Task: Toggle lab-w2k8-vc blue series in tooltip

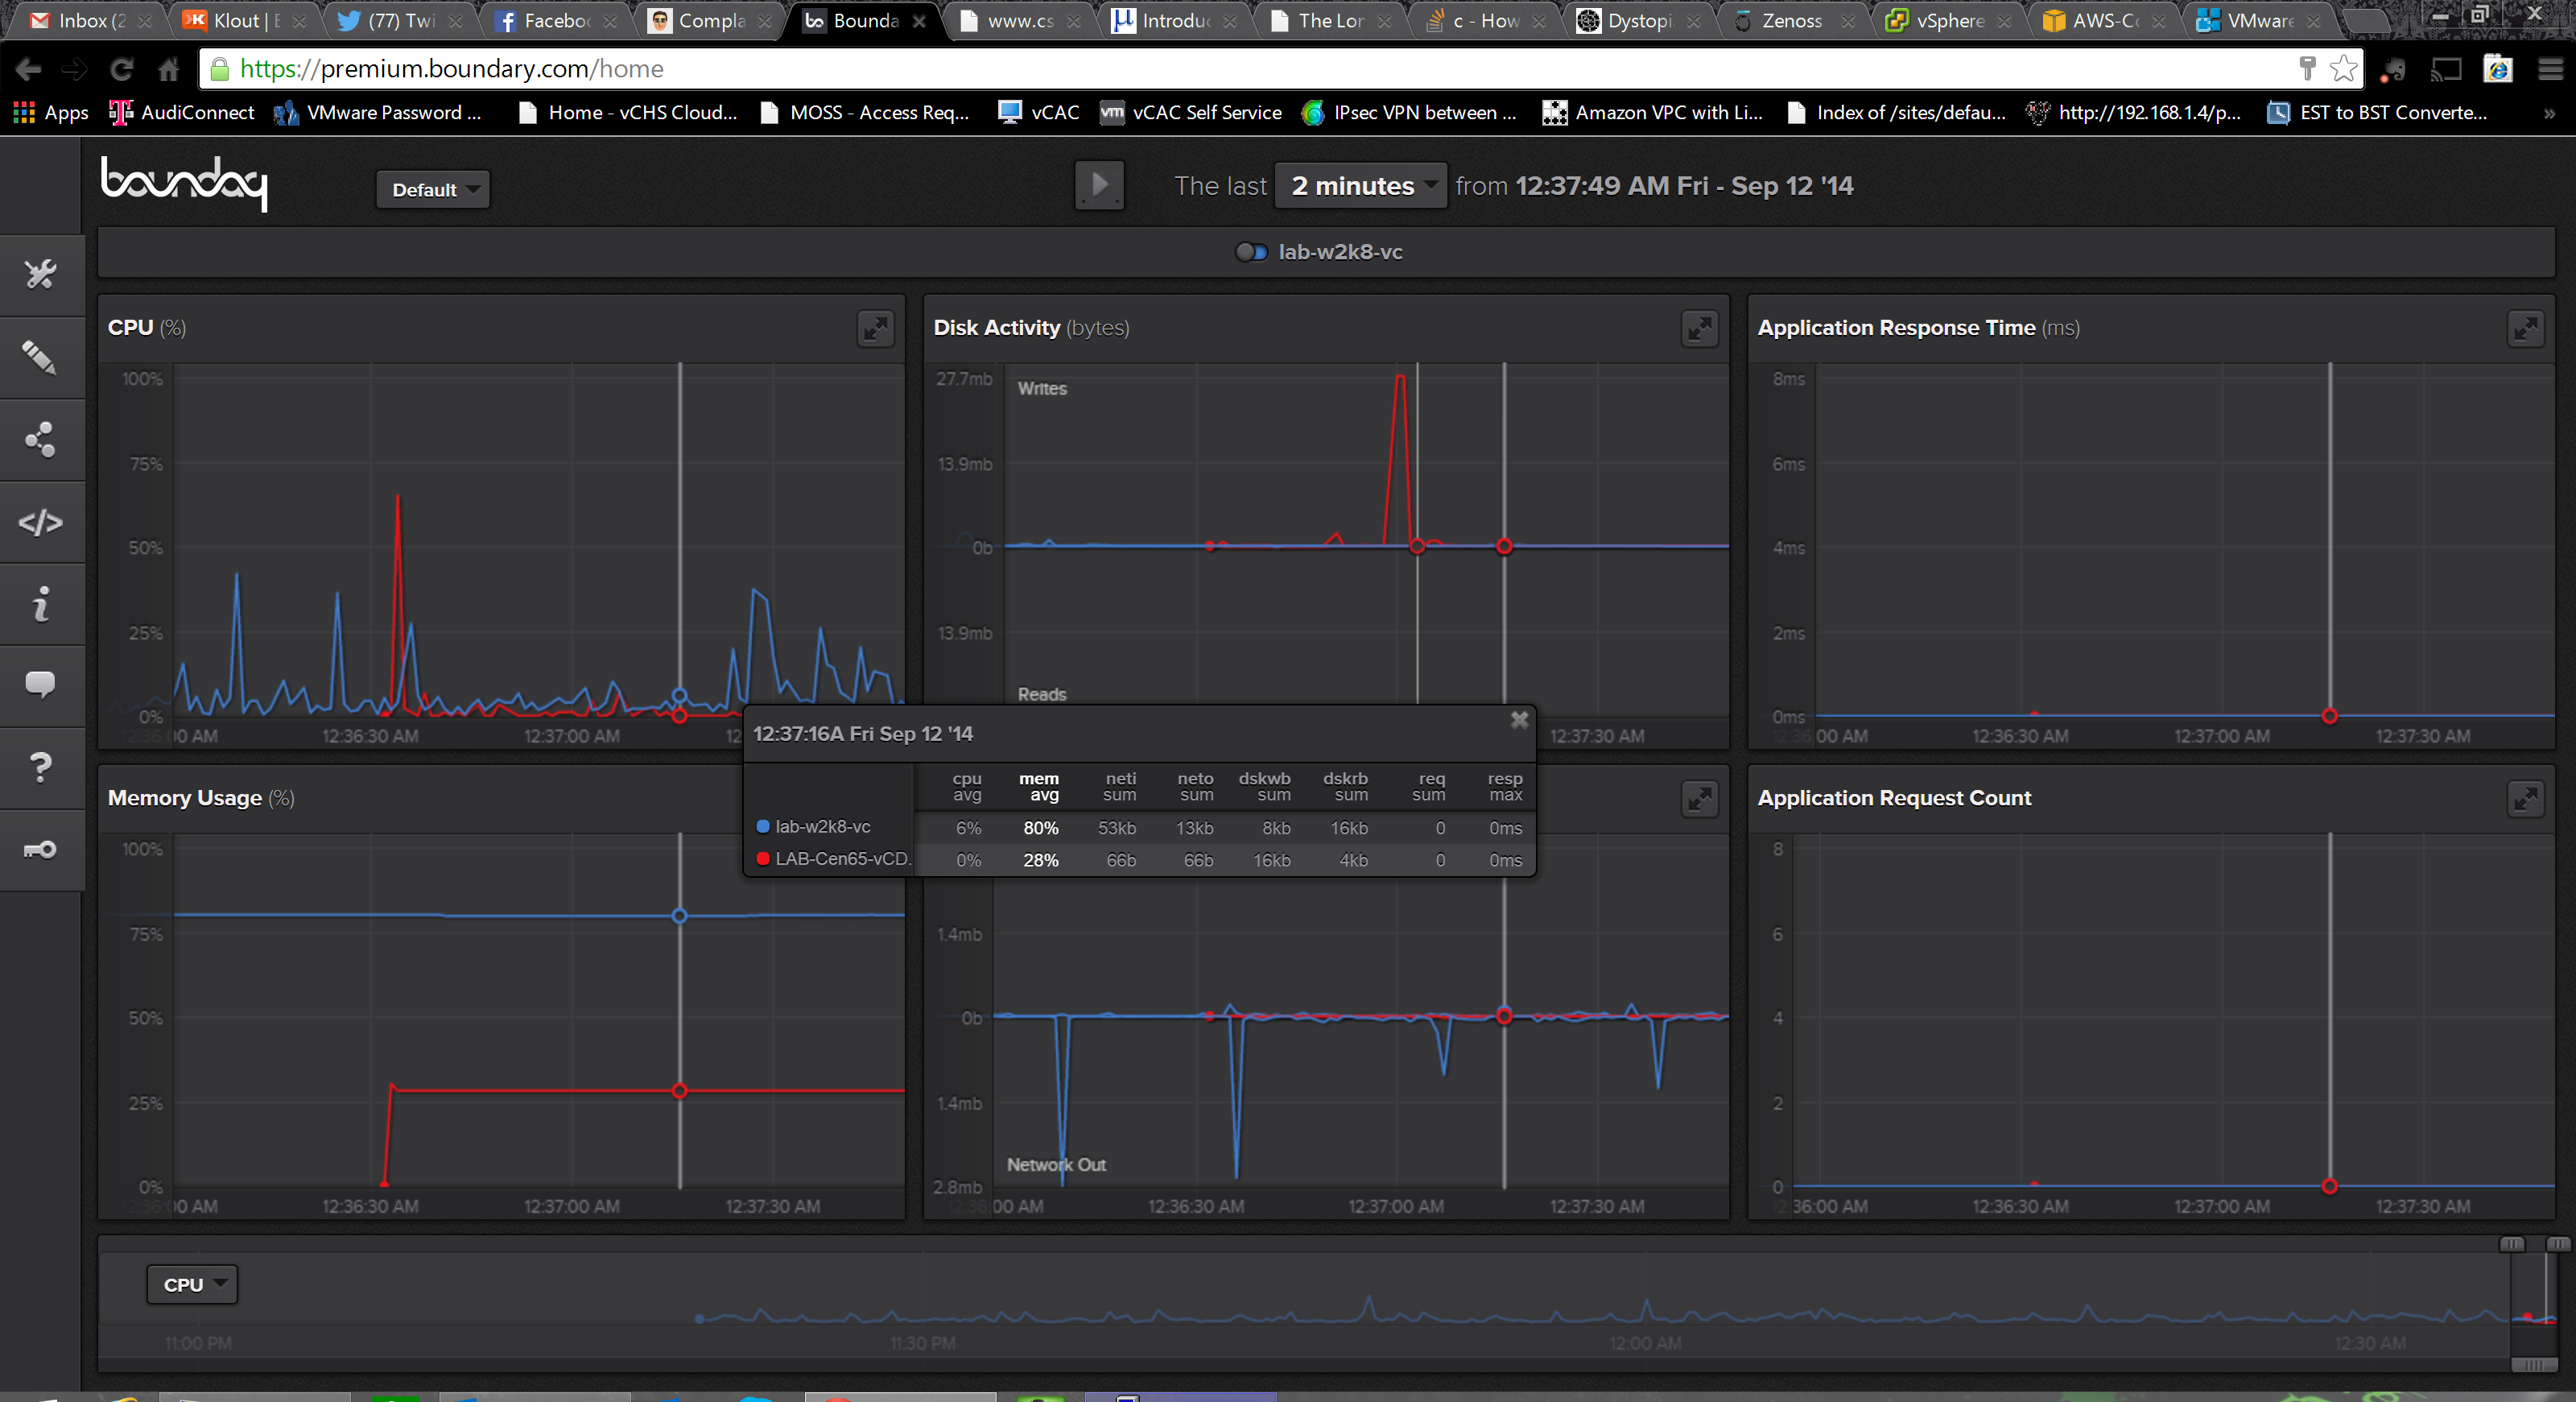Action: pos(822,827)
